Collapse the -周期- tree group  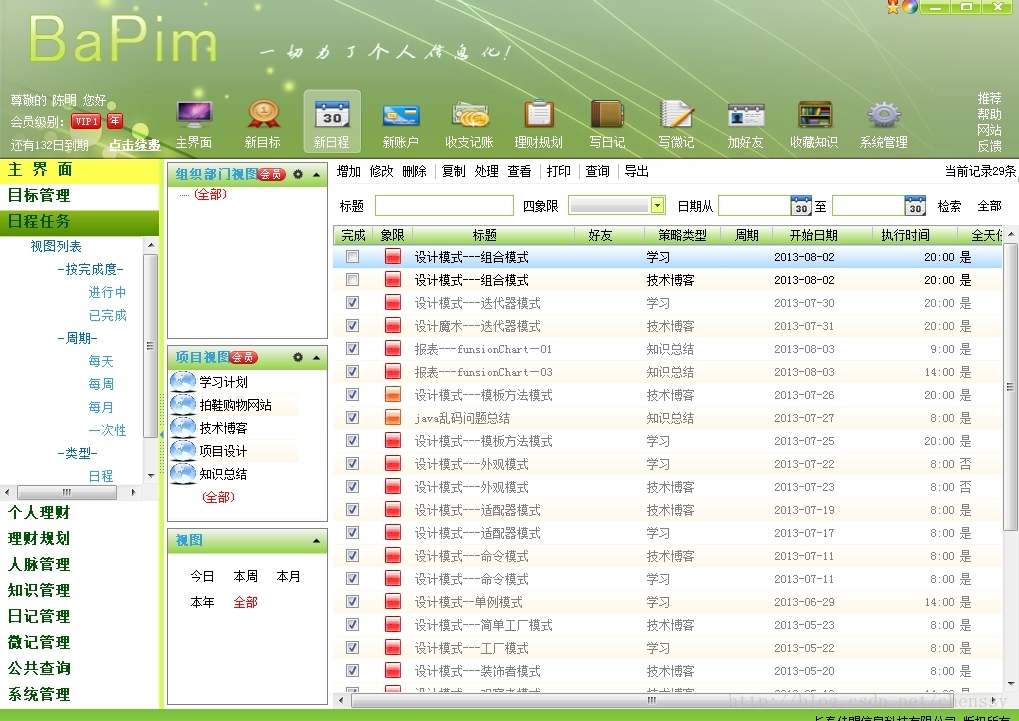77,338
